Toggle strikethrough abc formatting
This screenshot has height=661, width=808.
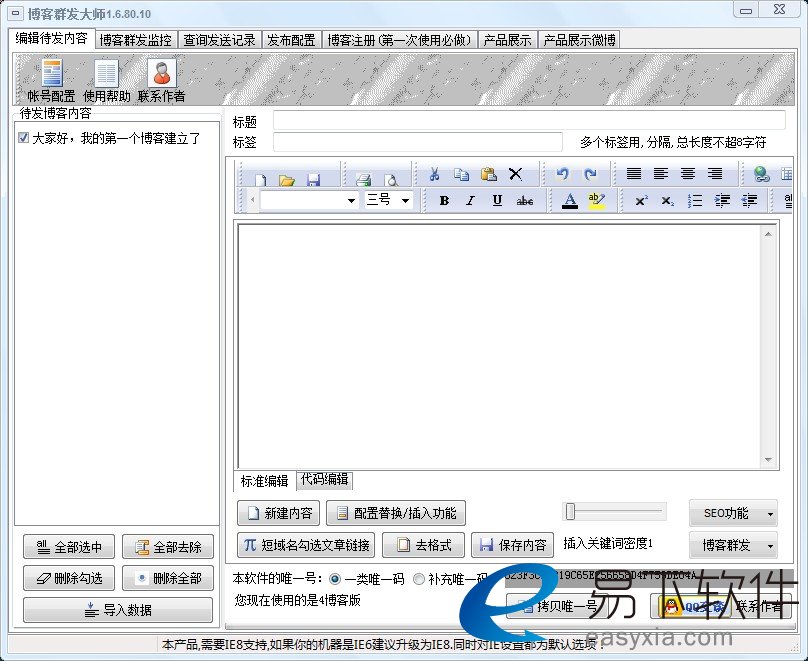tap(525, 200)
